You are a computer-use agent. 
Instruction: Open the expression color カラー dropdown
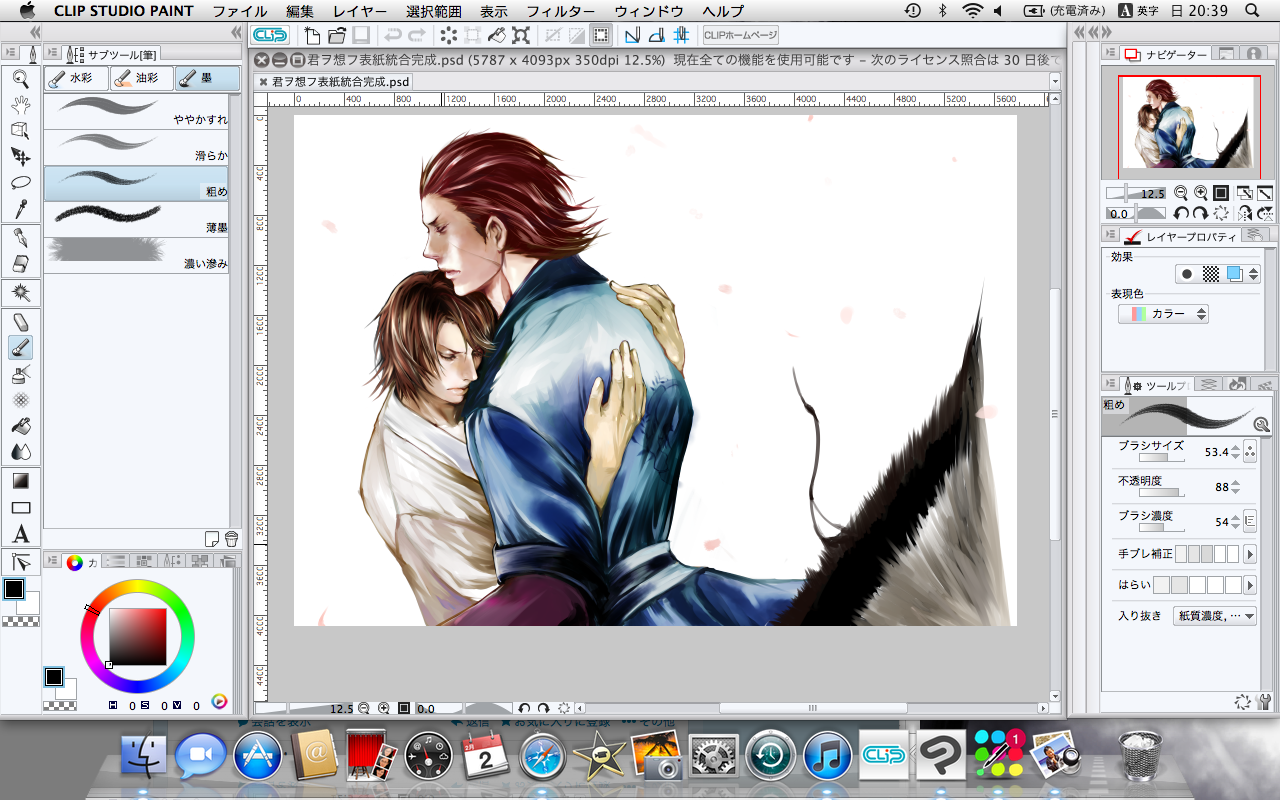coord(1163,314)
